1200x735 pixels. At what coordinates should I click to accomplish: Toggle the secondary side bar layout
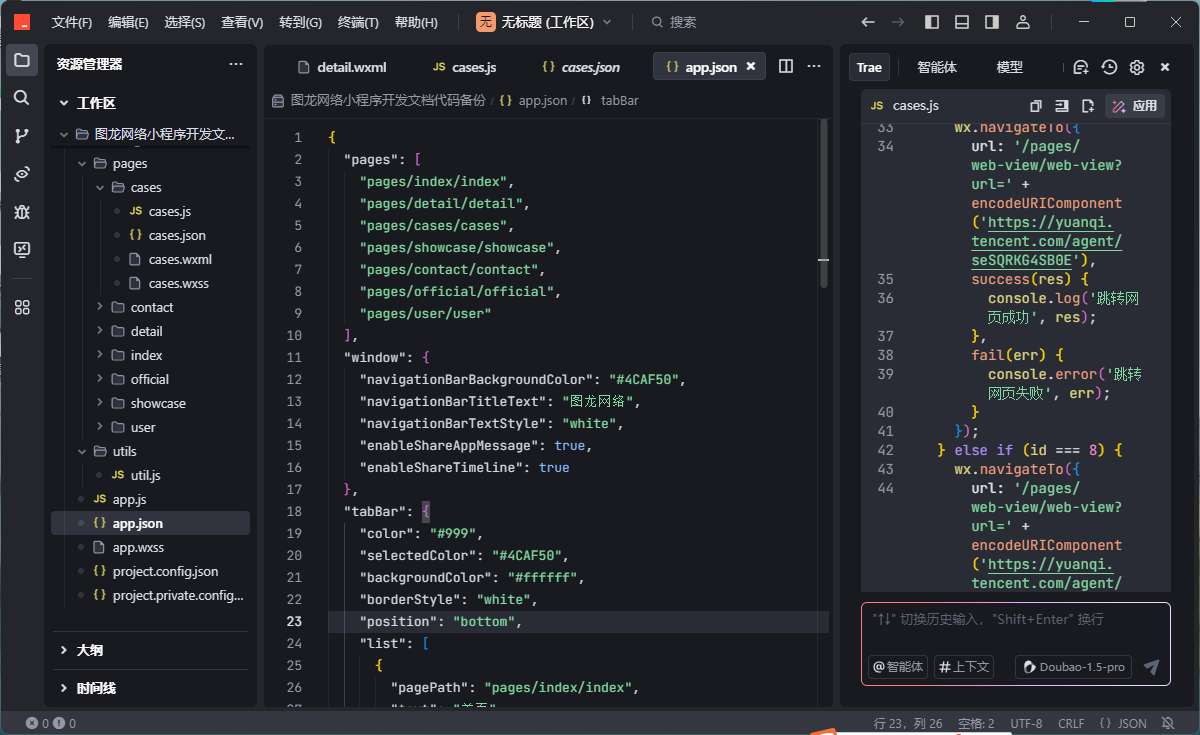pyautogui.click(x=992, y=22)
